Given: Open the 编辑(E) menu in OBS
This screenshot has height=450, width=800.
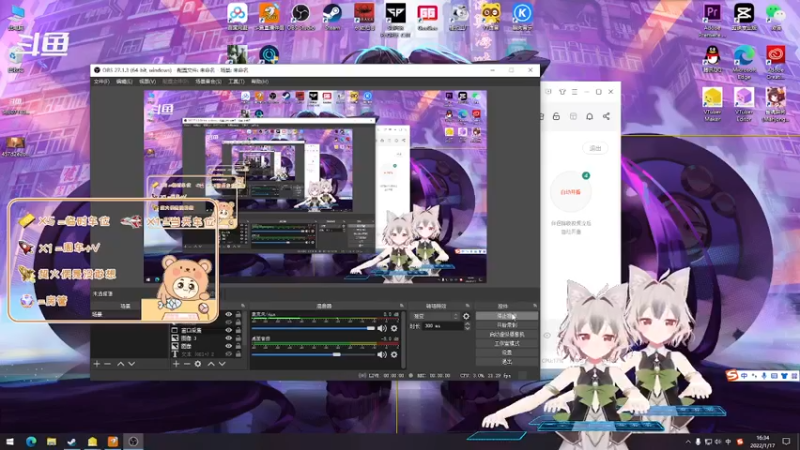Looking at the screenshot, I should click(124, 82).
